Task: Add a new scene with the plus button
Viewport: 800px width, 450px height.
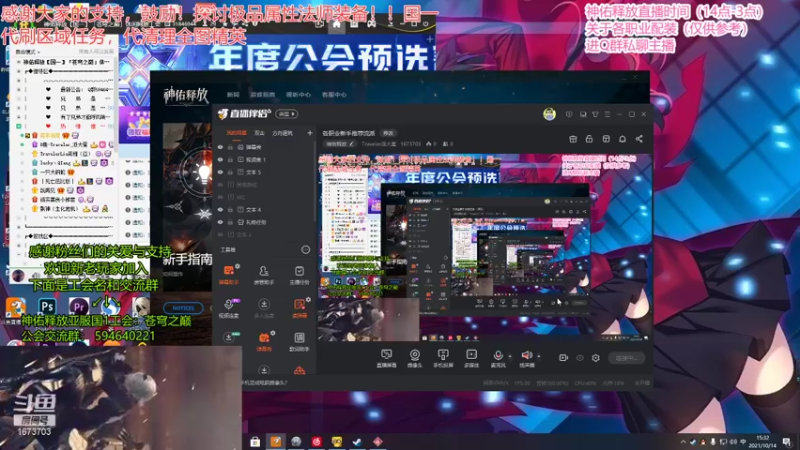Action: (309, 133)
